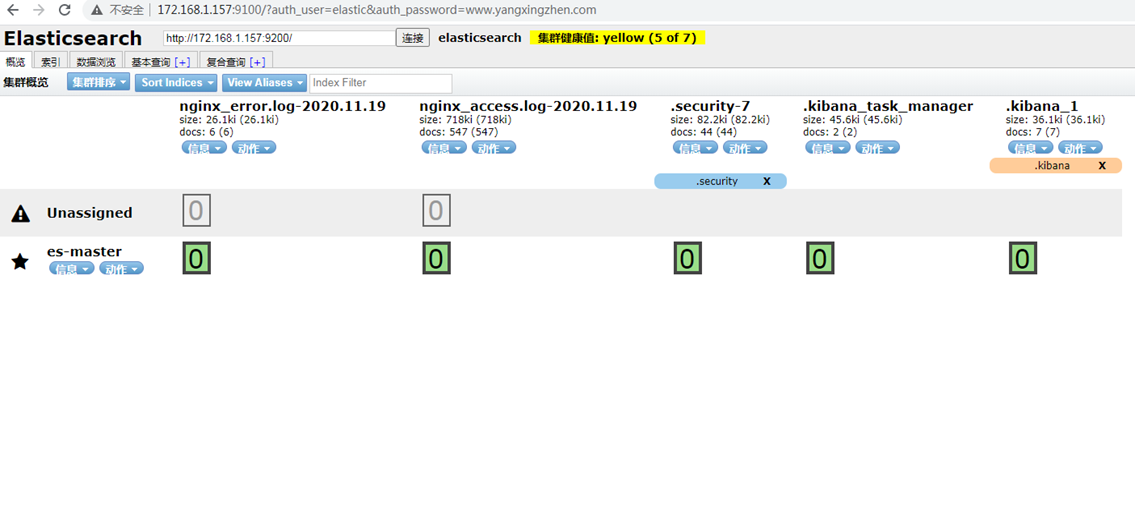The height and width of the screenshot is (520, 1135).
Task: Click the nginx_access.log-2020.11.19 index name
Action: pos(528,106)
